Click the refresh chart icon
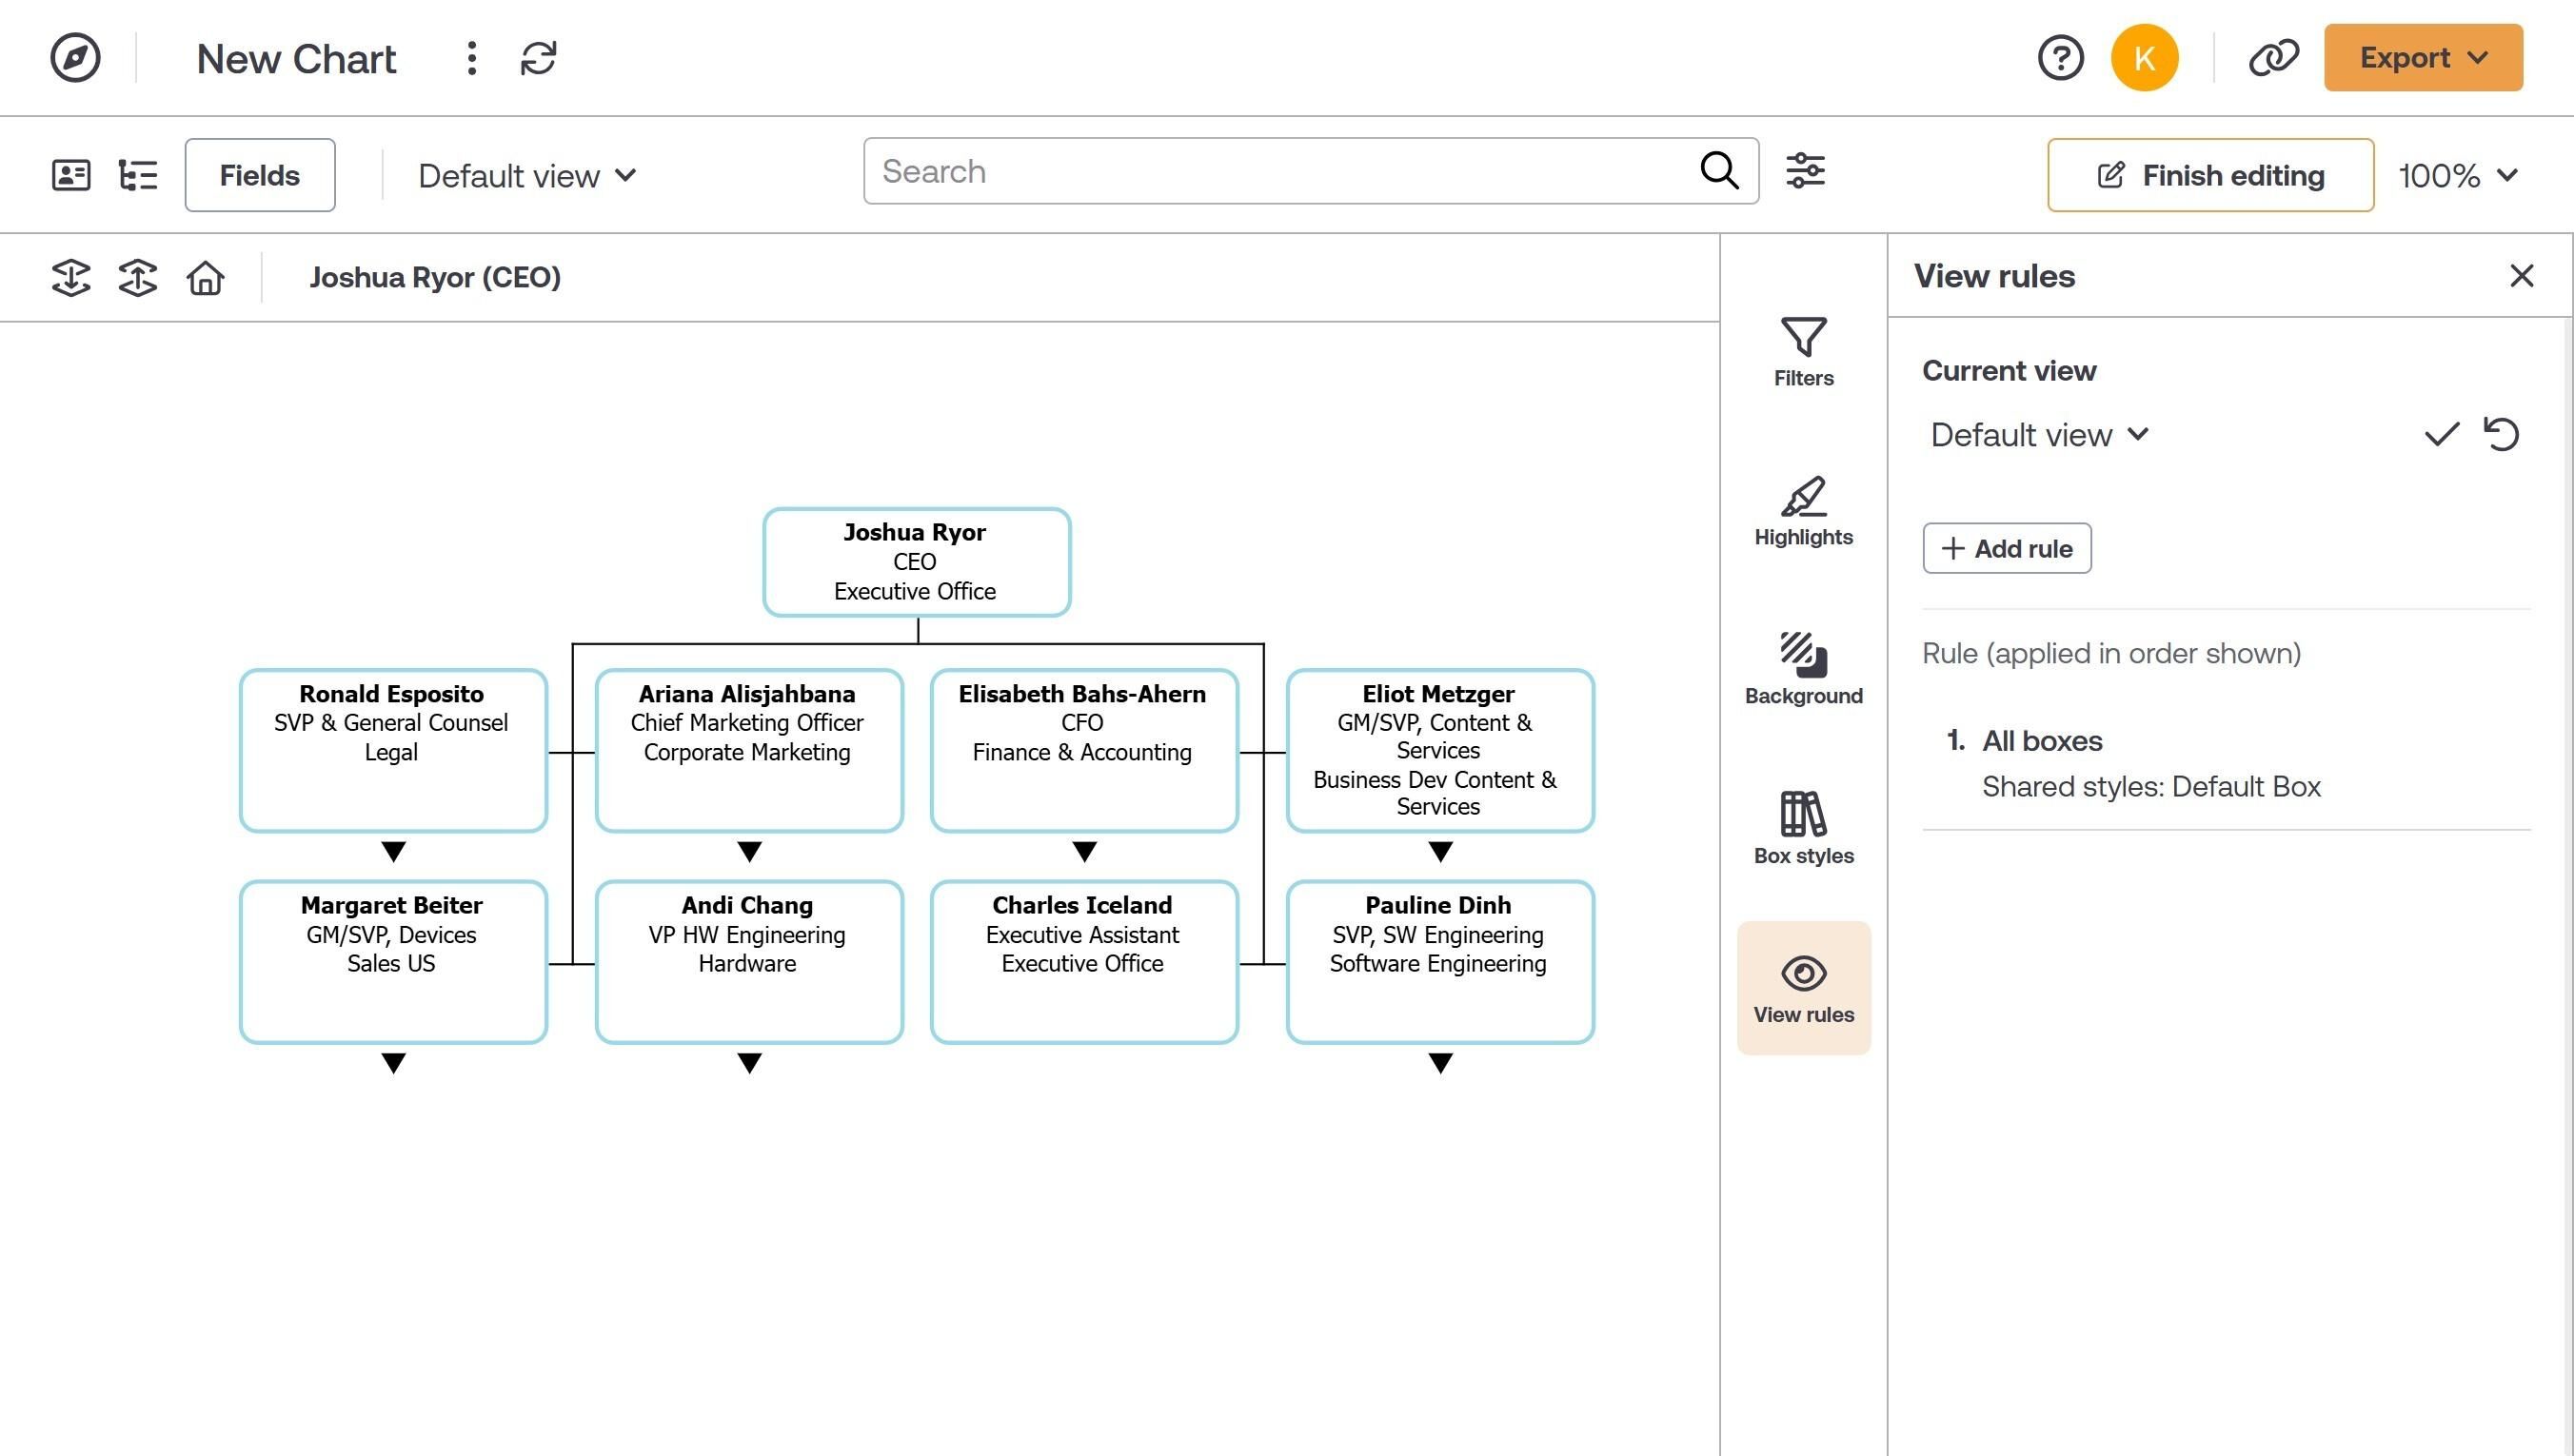 (x=538, y=58)
